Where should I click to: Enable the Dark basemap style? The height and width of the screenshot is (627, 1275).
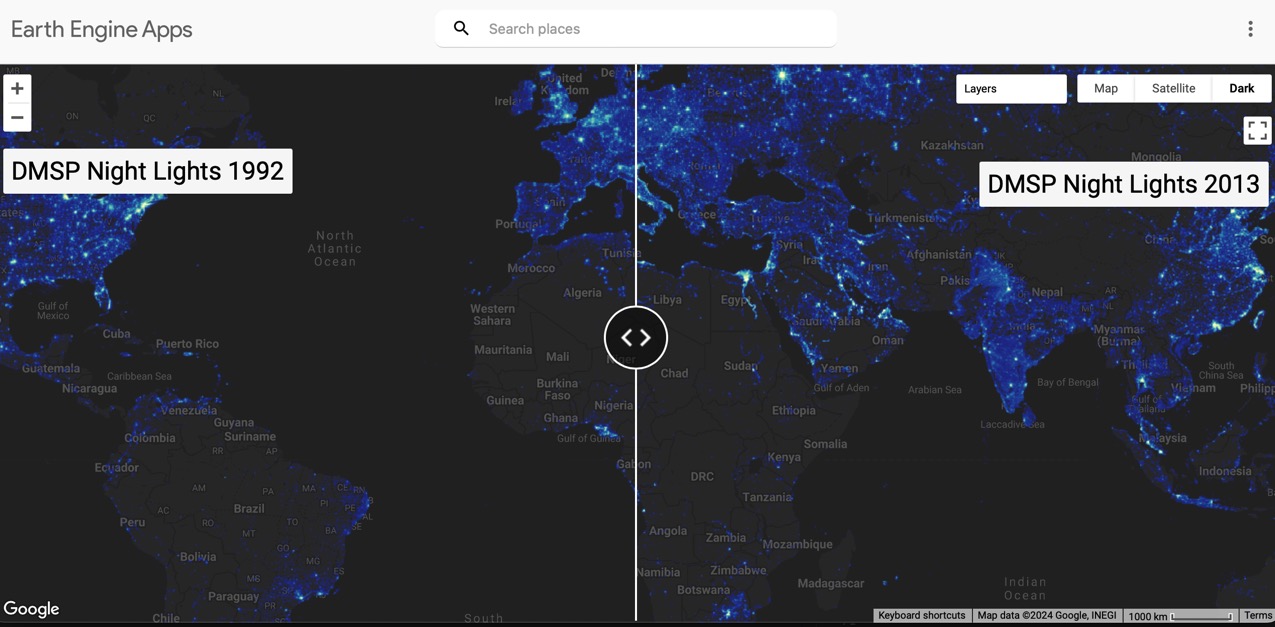1241,88
